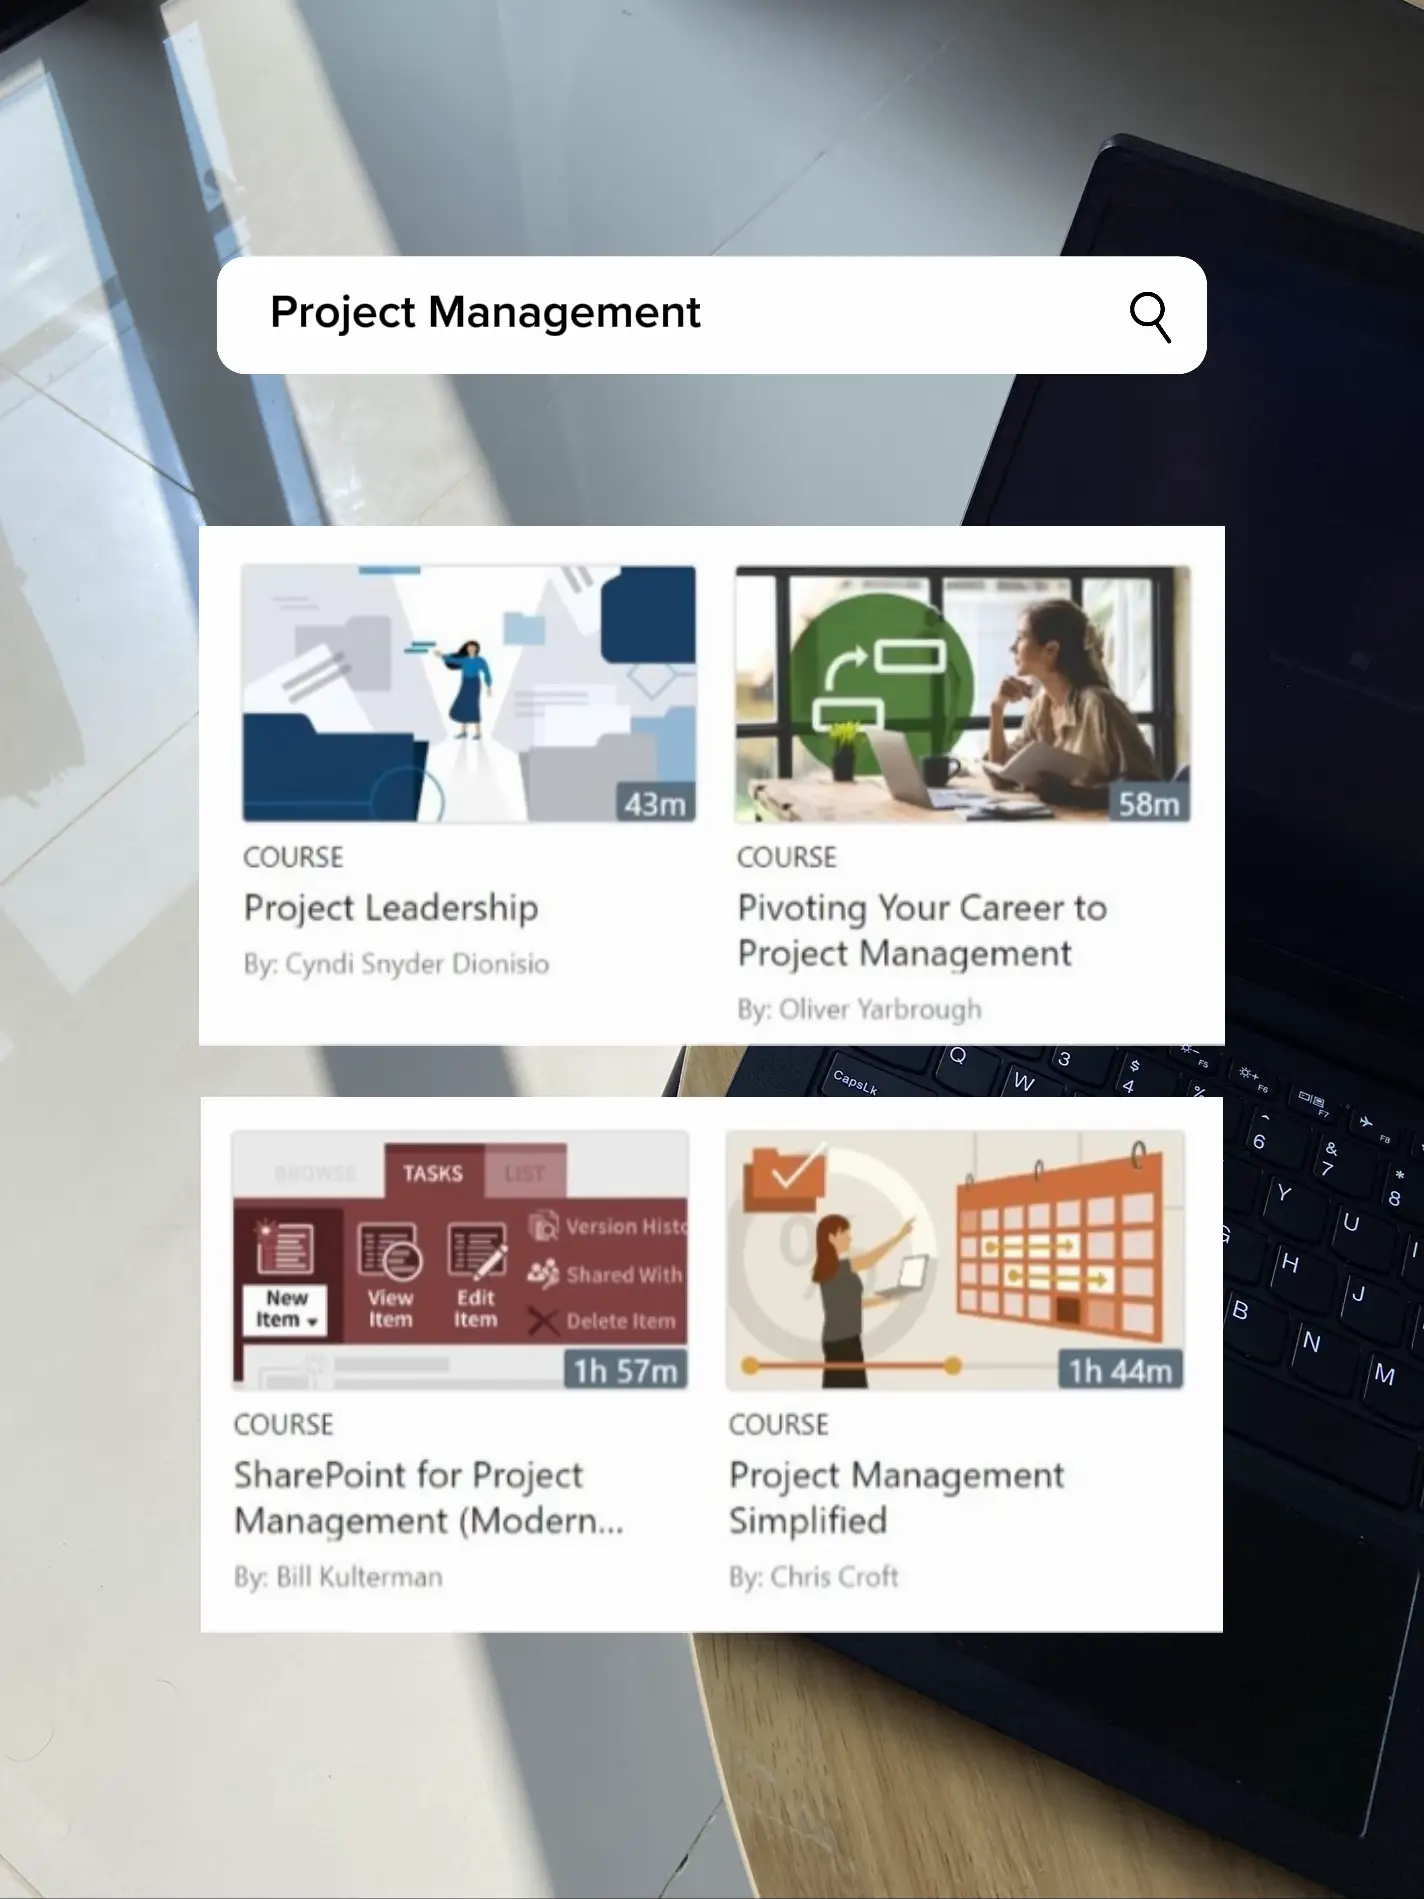Open the Pivoting Your Career course thumbnail
This screenshot has height=1899, width=1424.
pyautogui.click(x=963, y=694)
